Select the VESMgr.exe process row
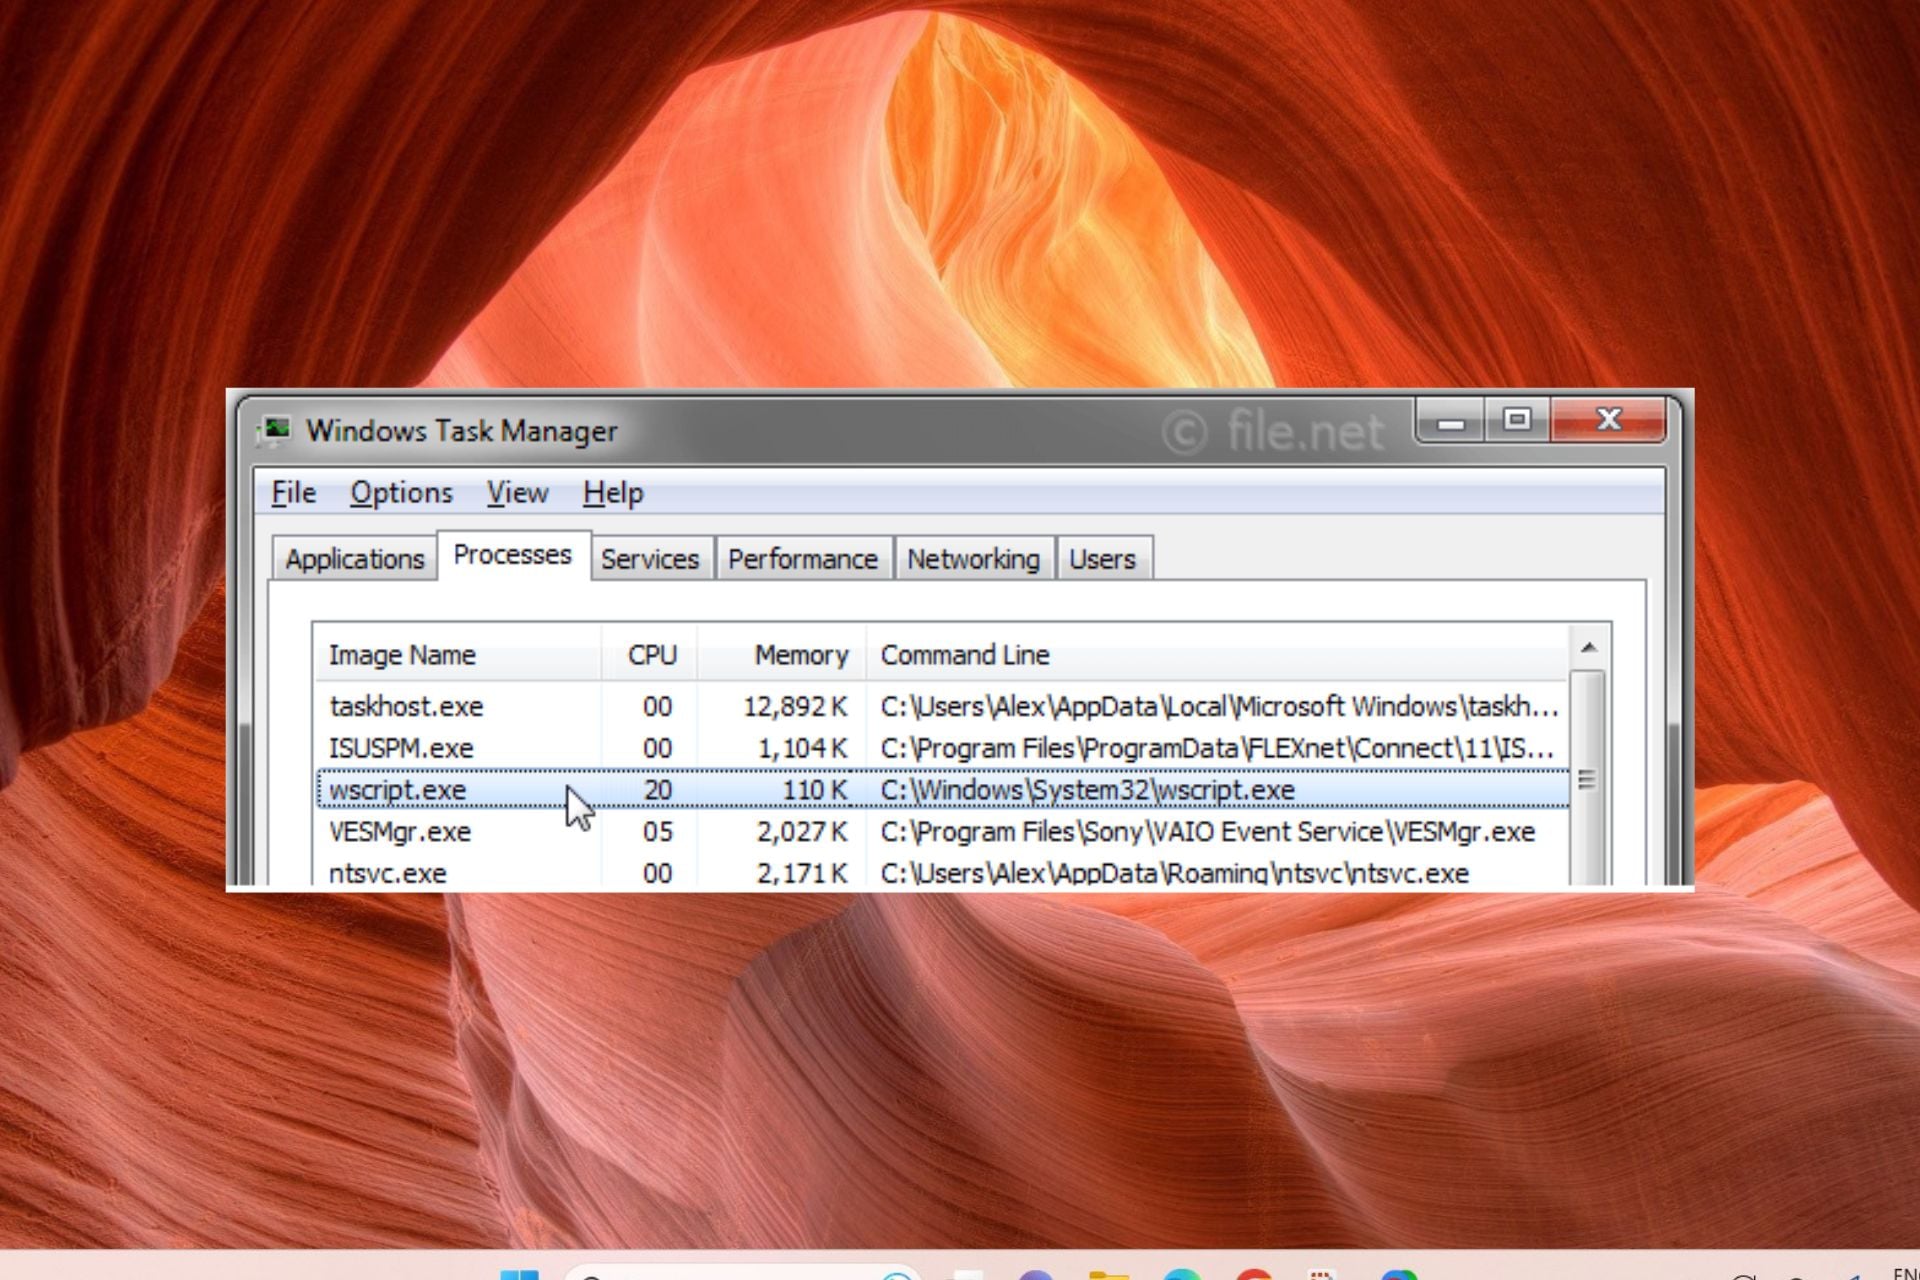 point(400,832)
